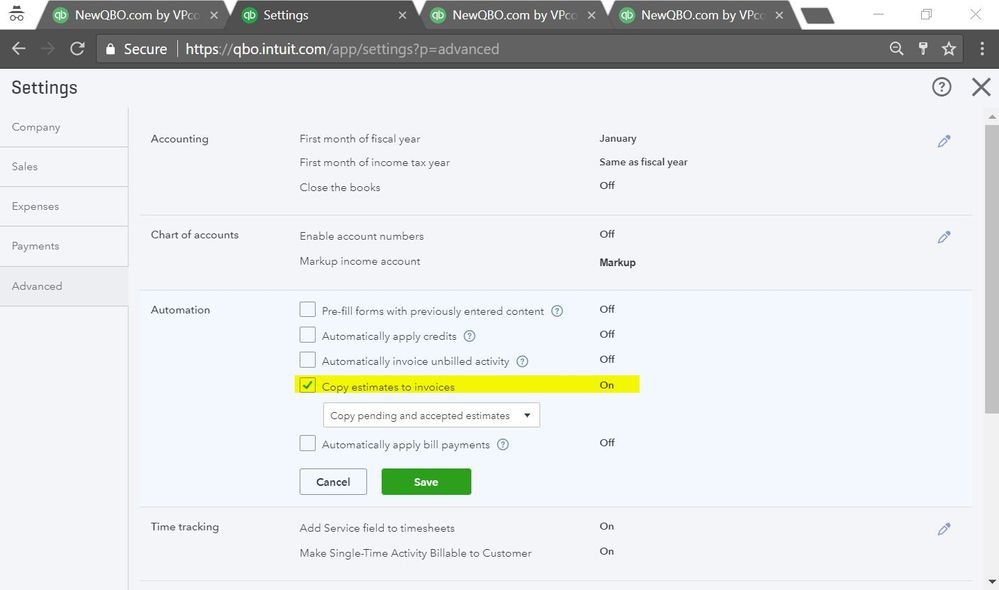
Task: Enable Pre-fill forms with previously entered content
Action: [x=308, y=310]
